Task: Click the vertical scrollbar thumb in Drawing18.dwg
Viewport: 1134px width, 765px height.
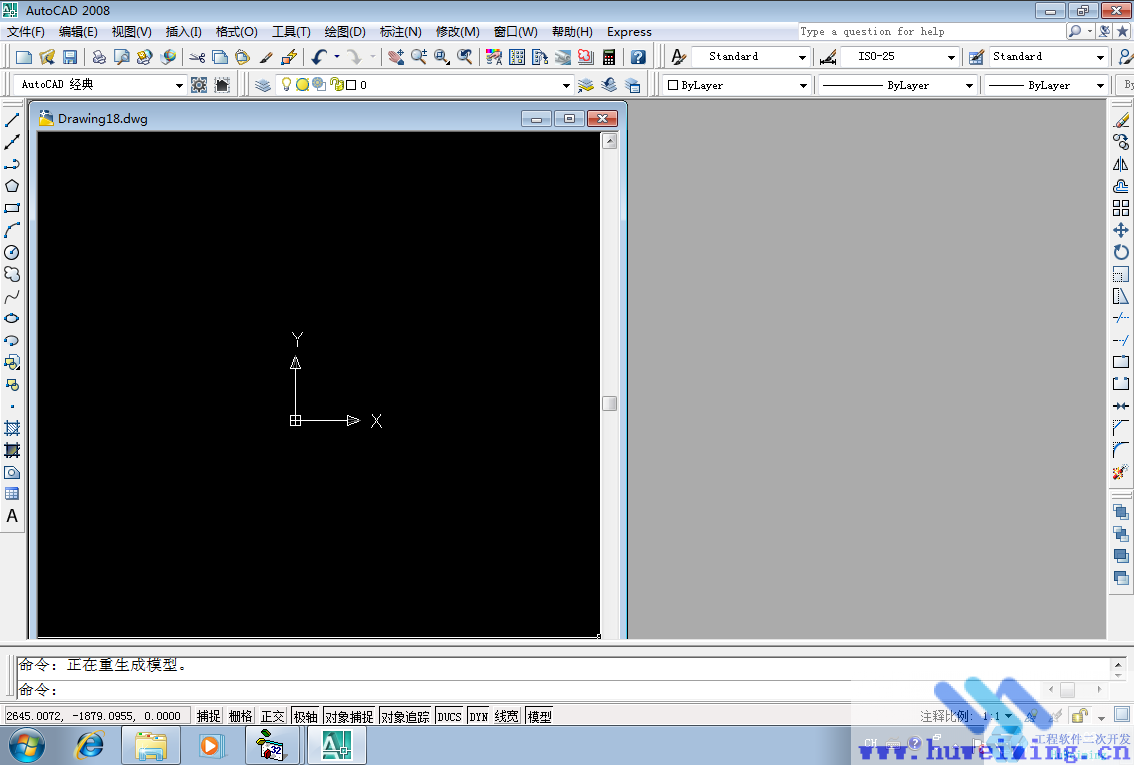Action: tap(610, 403)
